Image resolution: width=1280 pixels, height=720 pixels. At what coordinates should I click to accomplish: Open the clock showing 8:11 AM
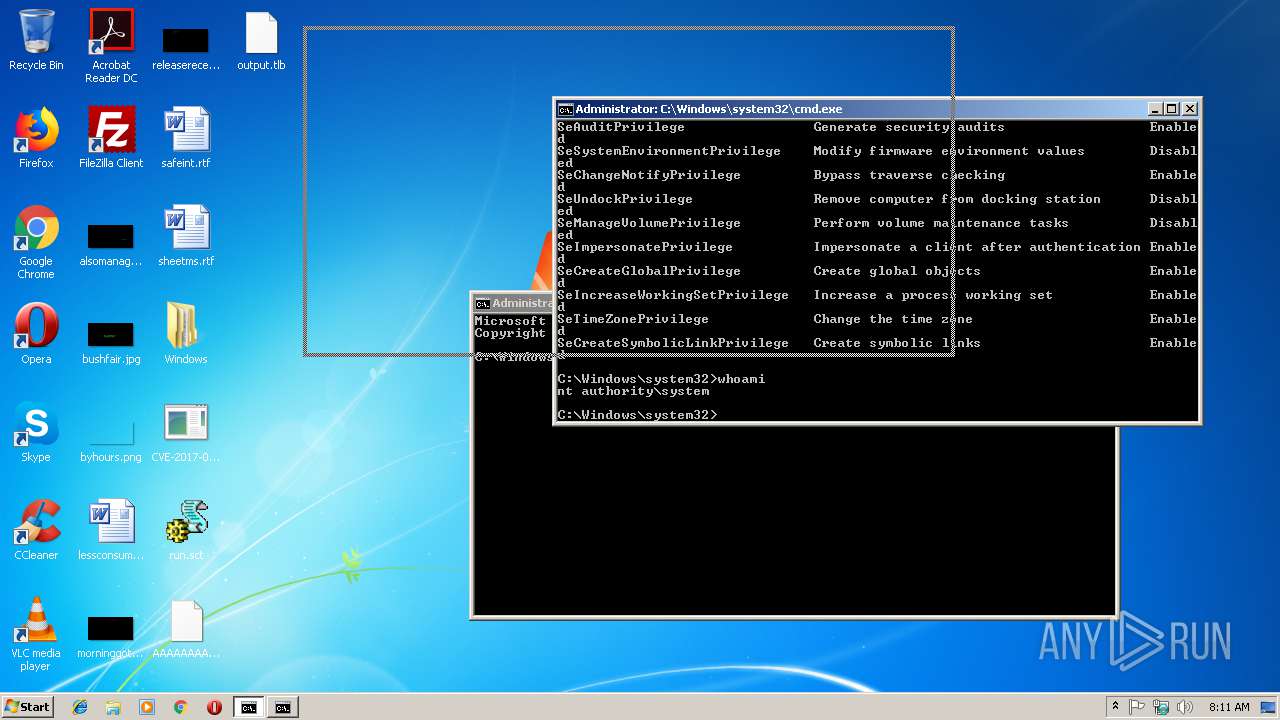pos(1229,707)
